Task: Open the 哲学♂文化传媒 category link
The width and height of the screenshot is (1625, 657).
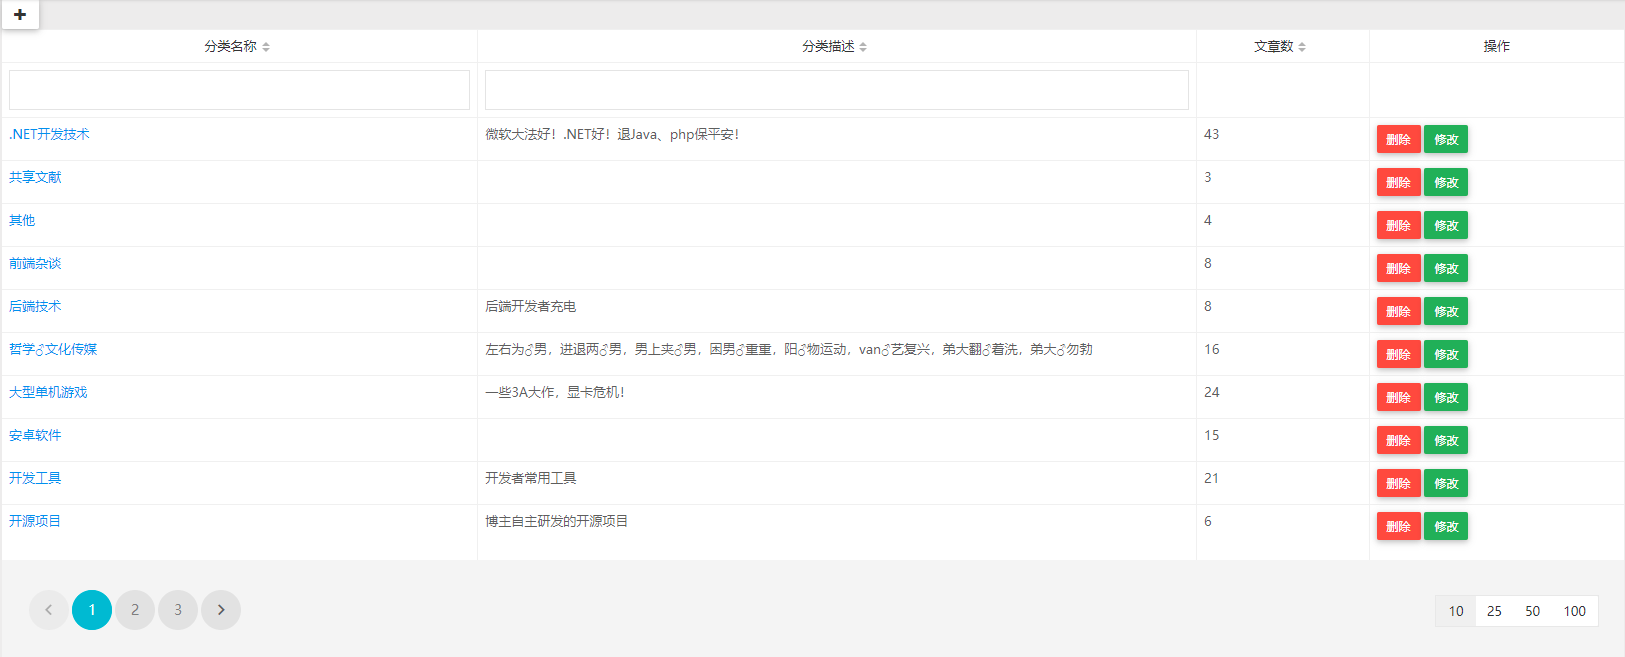Action: point(53,349)
